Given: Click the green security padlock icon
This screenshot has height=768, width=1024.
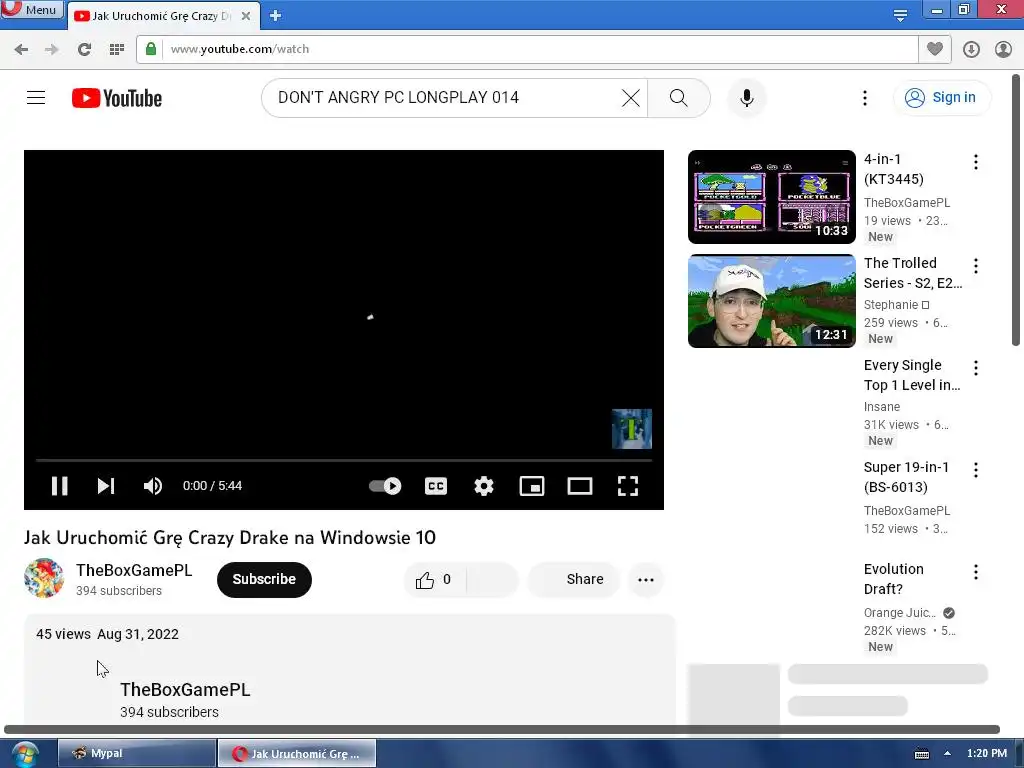Looking at the screenshot, I should coord(151,49).
